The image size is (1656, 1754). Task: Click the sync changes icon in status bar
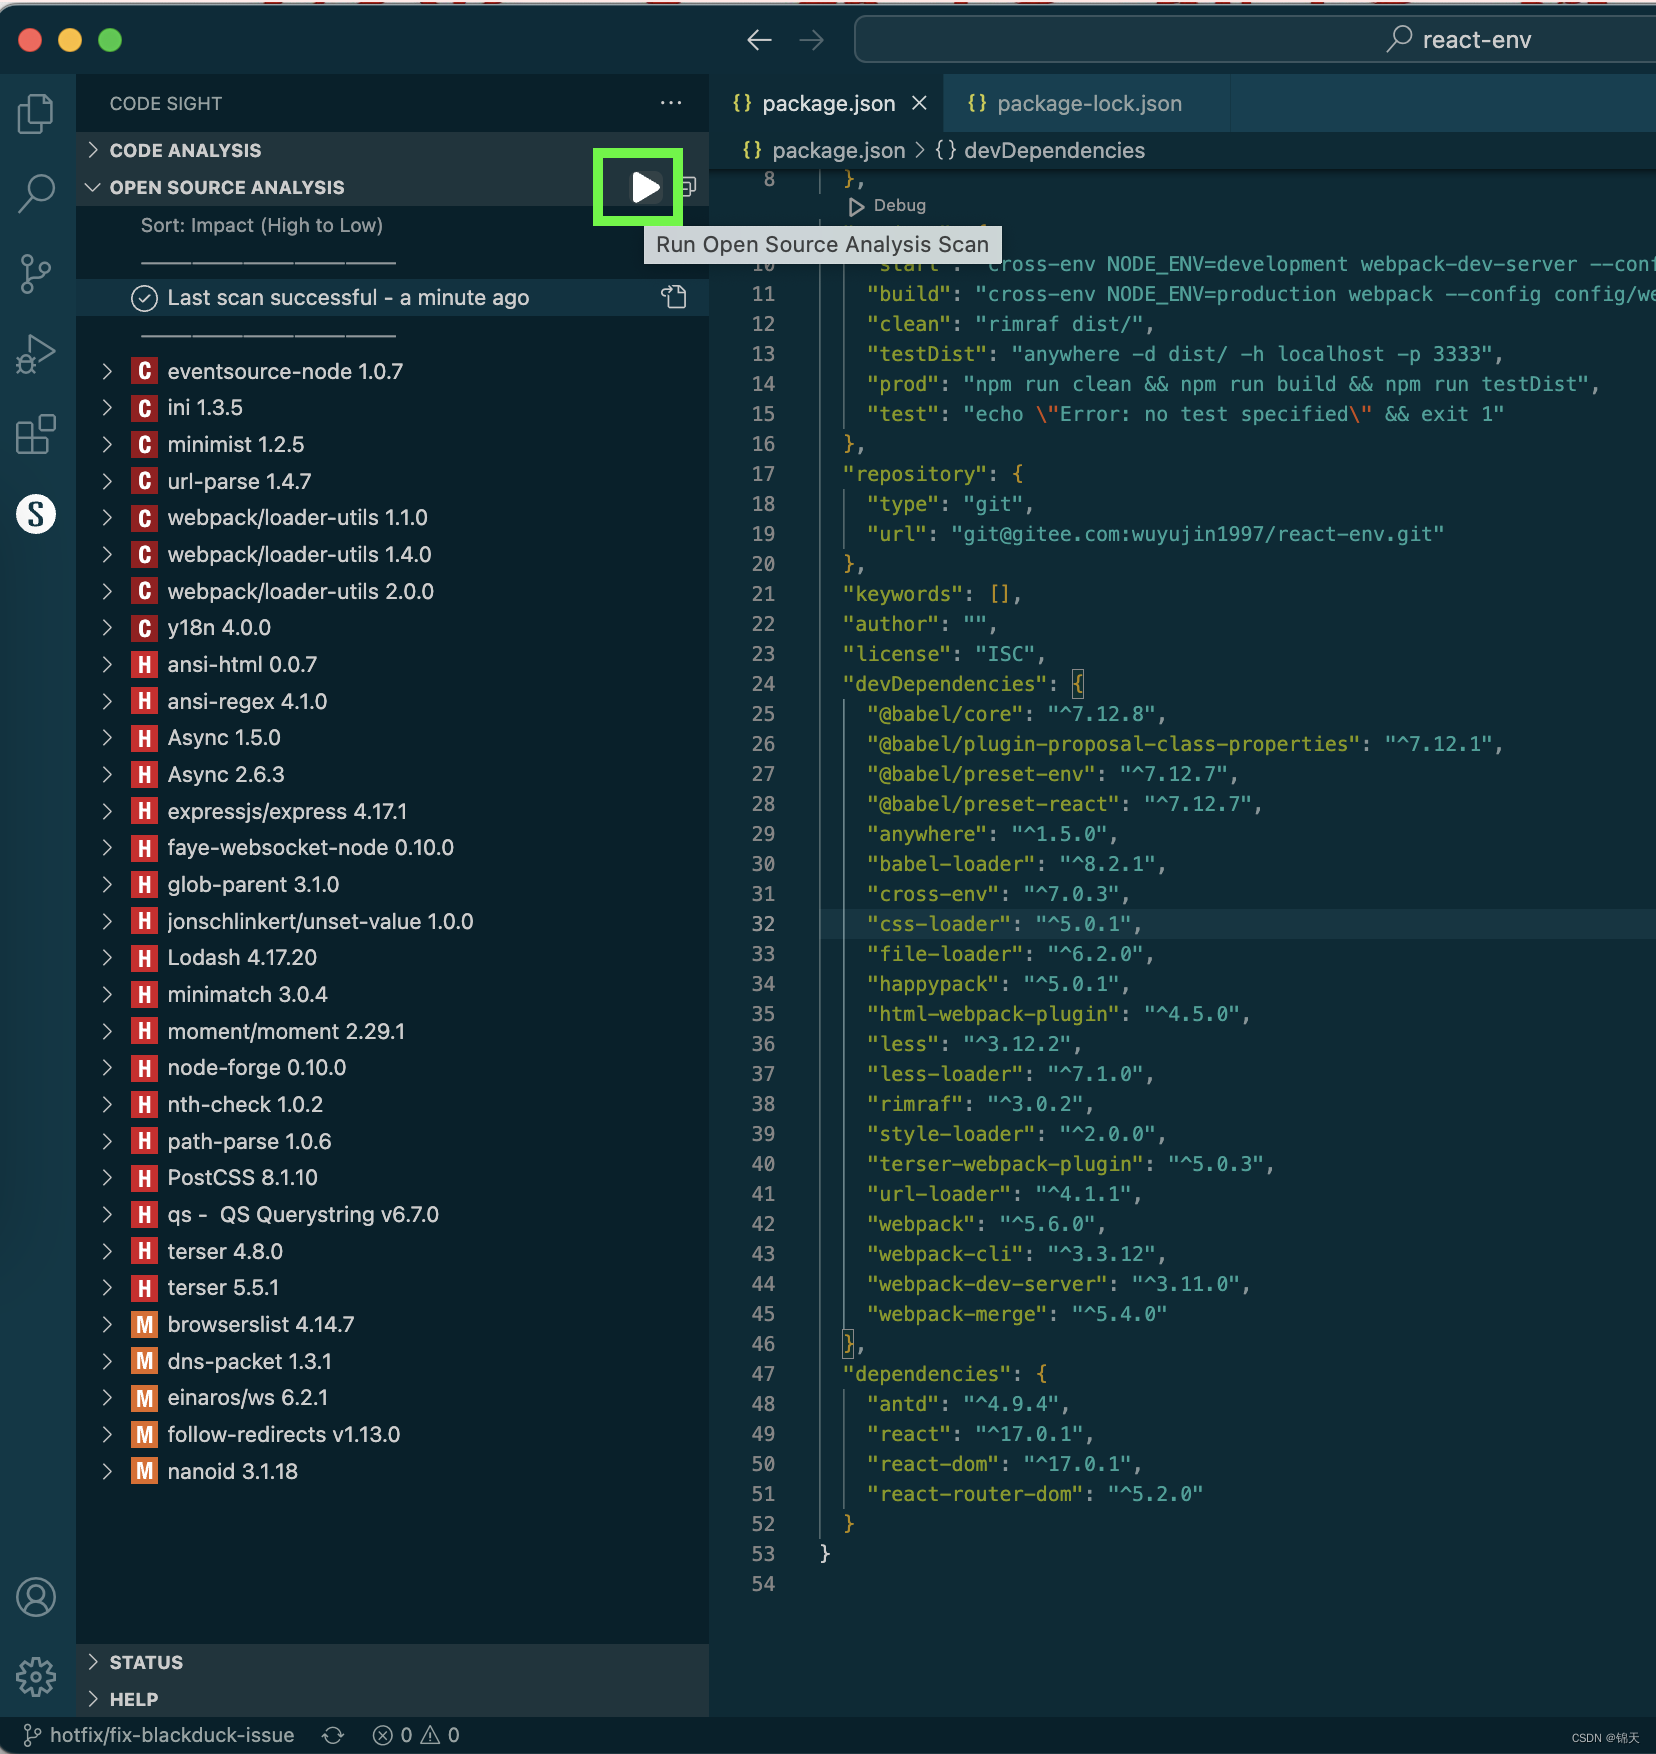tap(333, 1735)
